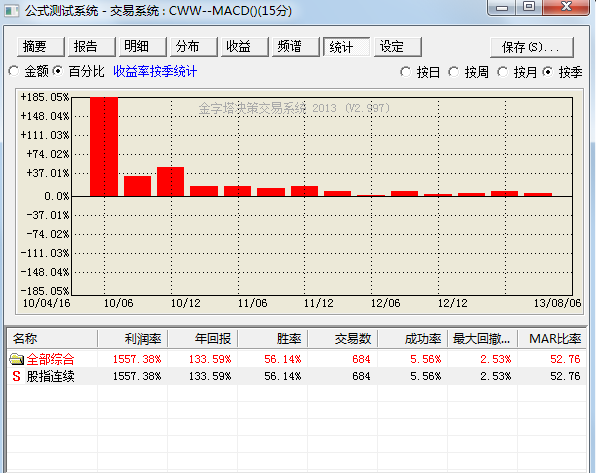The height and width of the screenshot is (473, 596).
Task: Click 56.14% win rate in 全部综合 row
Action: pos(282,359)
